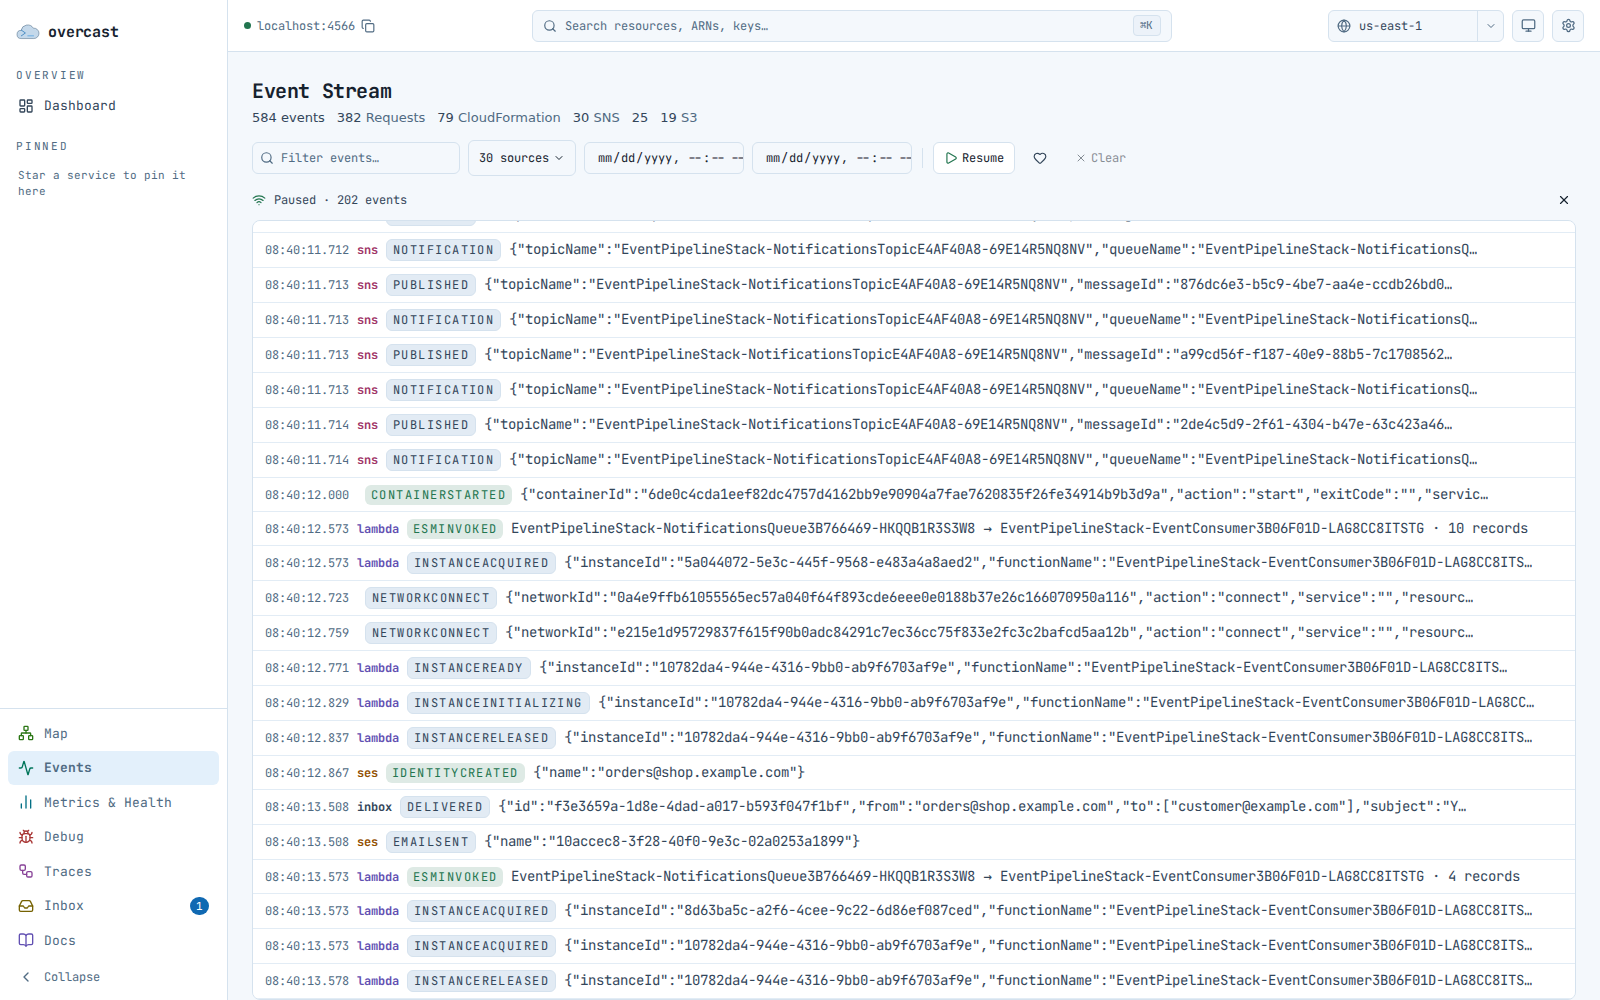Click the Map icon in sidebar
This screenshot has height=1000, width=1600.
[x=26, y=734]
